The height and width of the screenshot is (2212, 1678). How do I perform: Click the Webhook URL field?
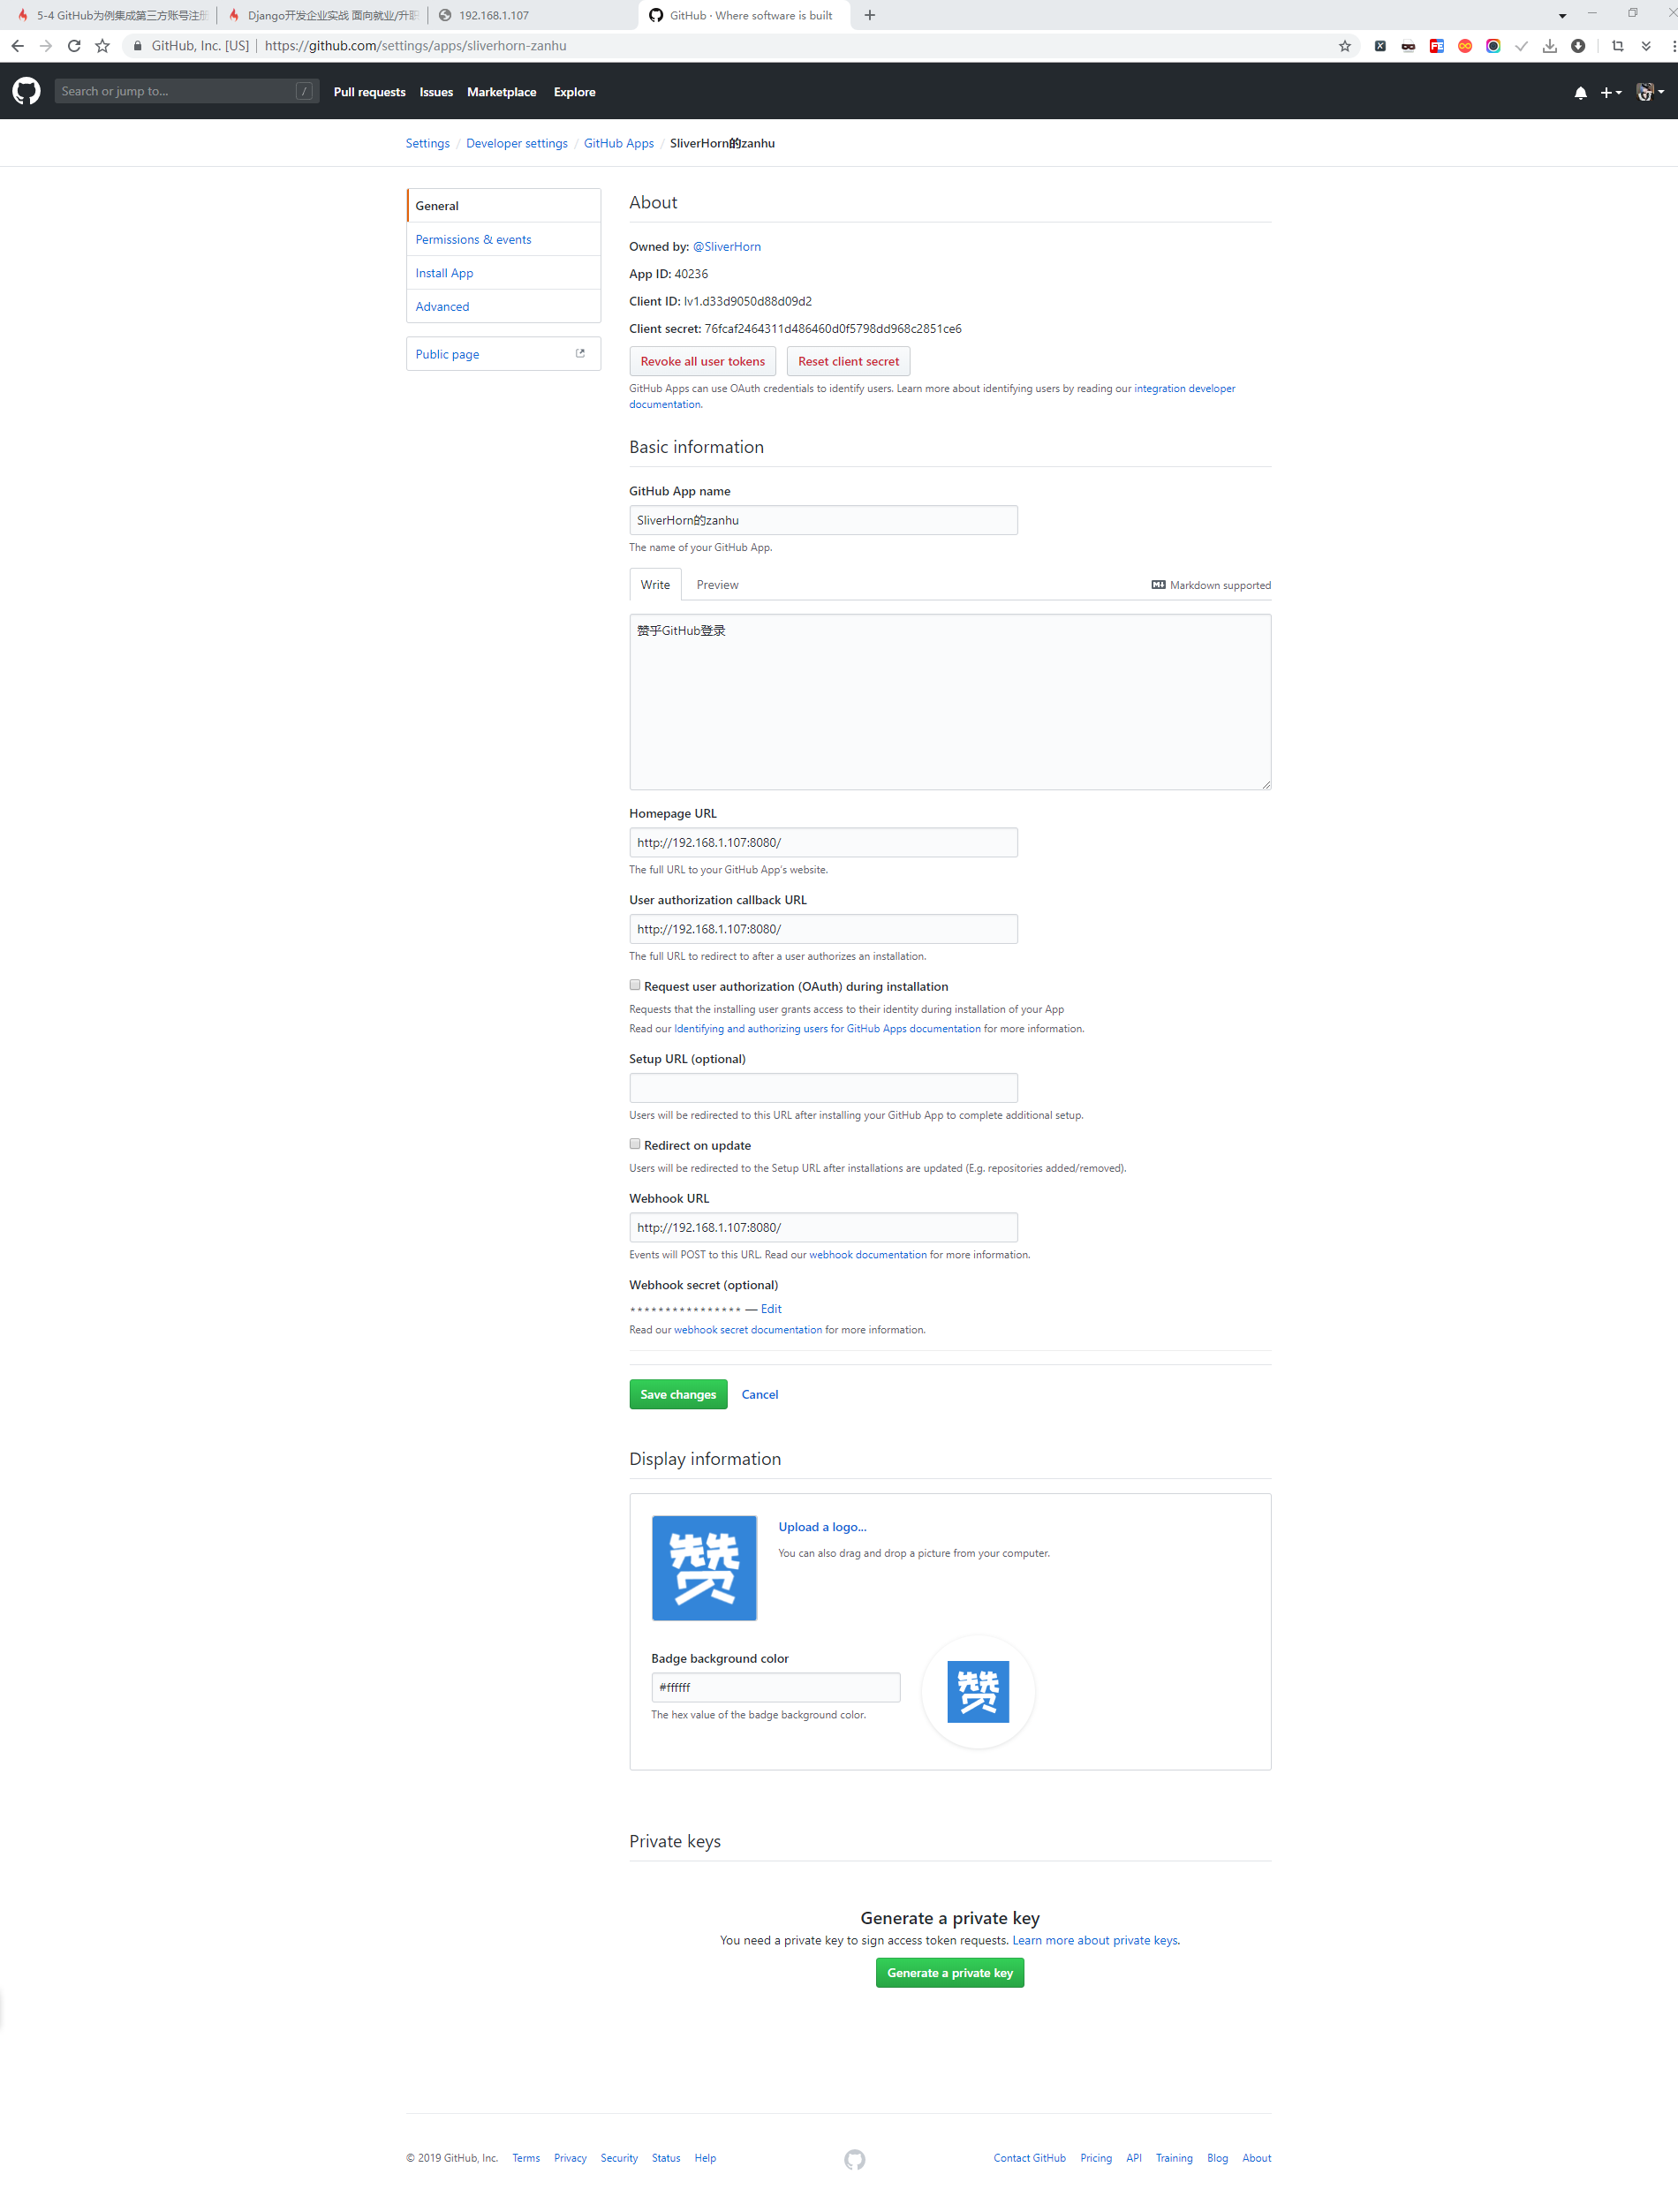tap(823, 1227)
